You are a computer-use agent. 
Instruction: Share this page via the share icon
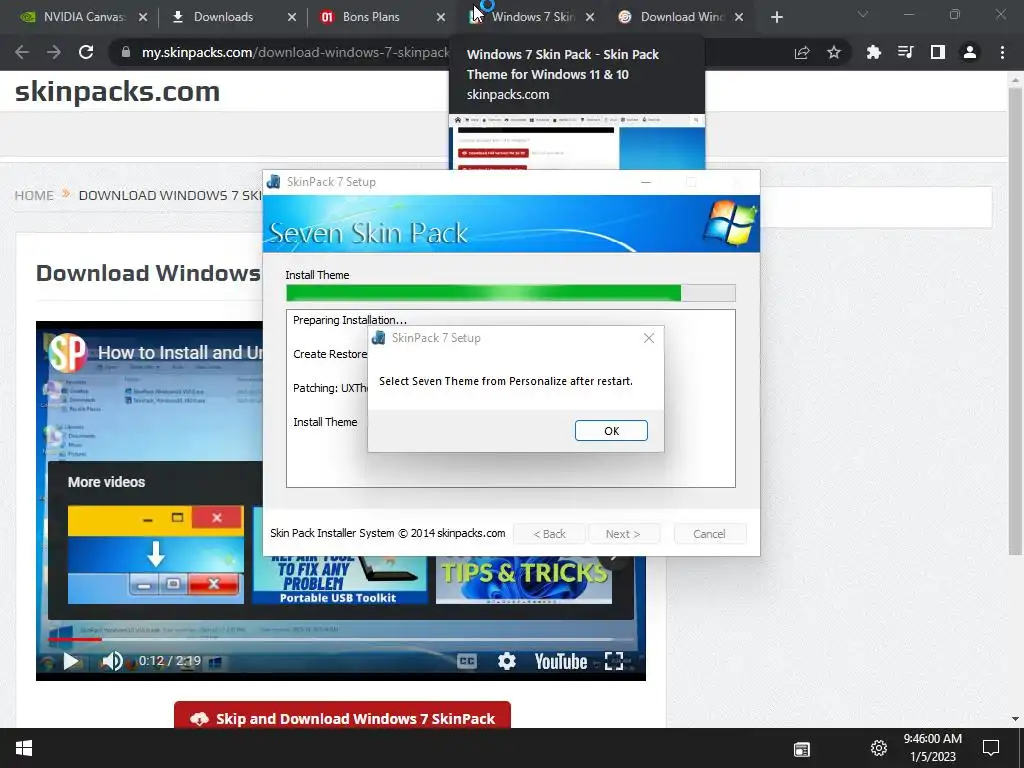pyautogui.click(x=802, y=52)
